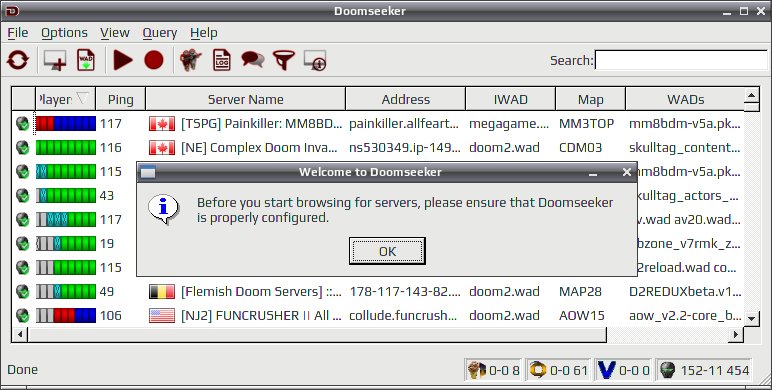Minimize the Welcome to Doomseeker dialog
Image resolution: width=772 pixels, height=390 pixels.
click(593, 173)
